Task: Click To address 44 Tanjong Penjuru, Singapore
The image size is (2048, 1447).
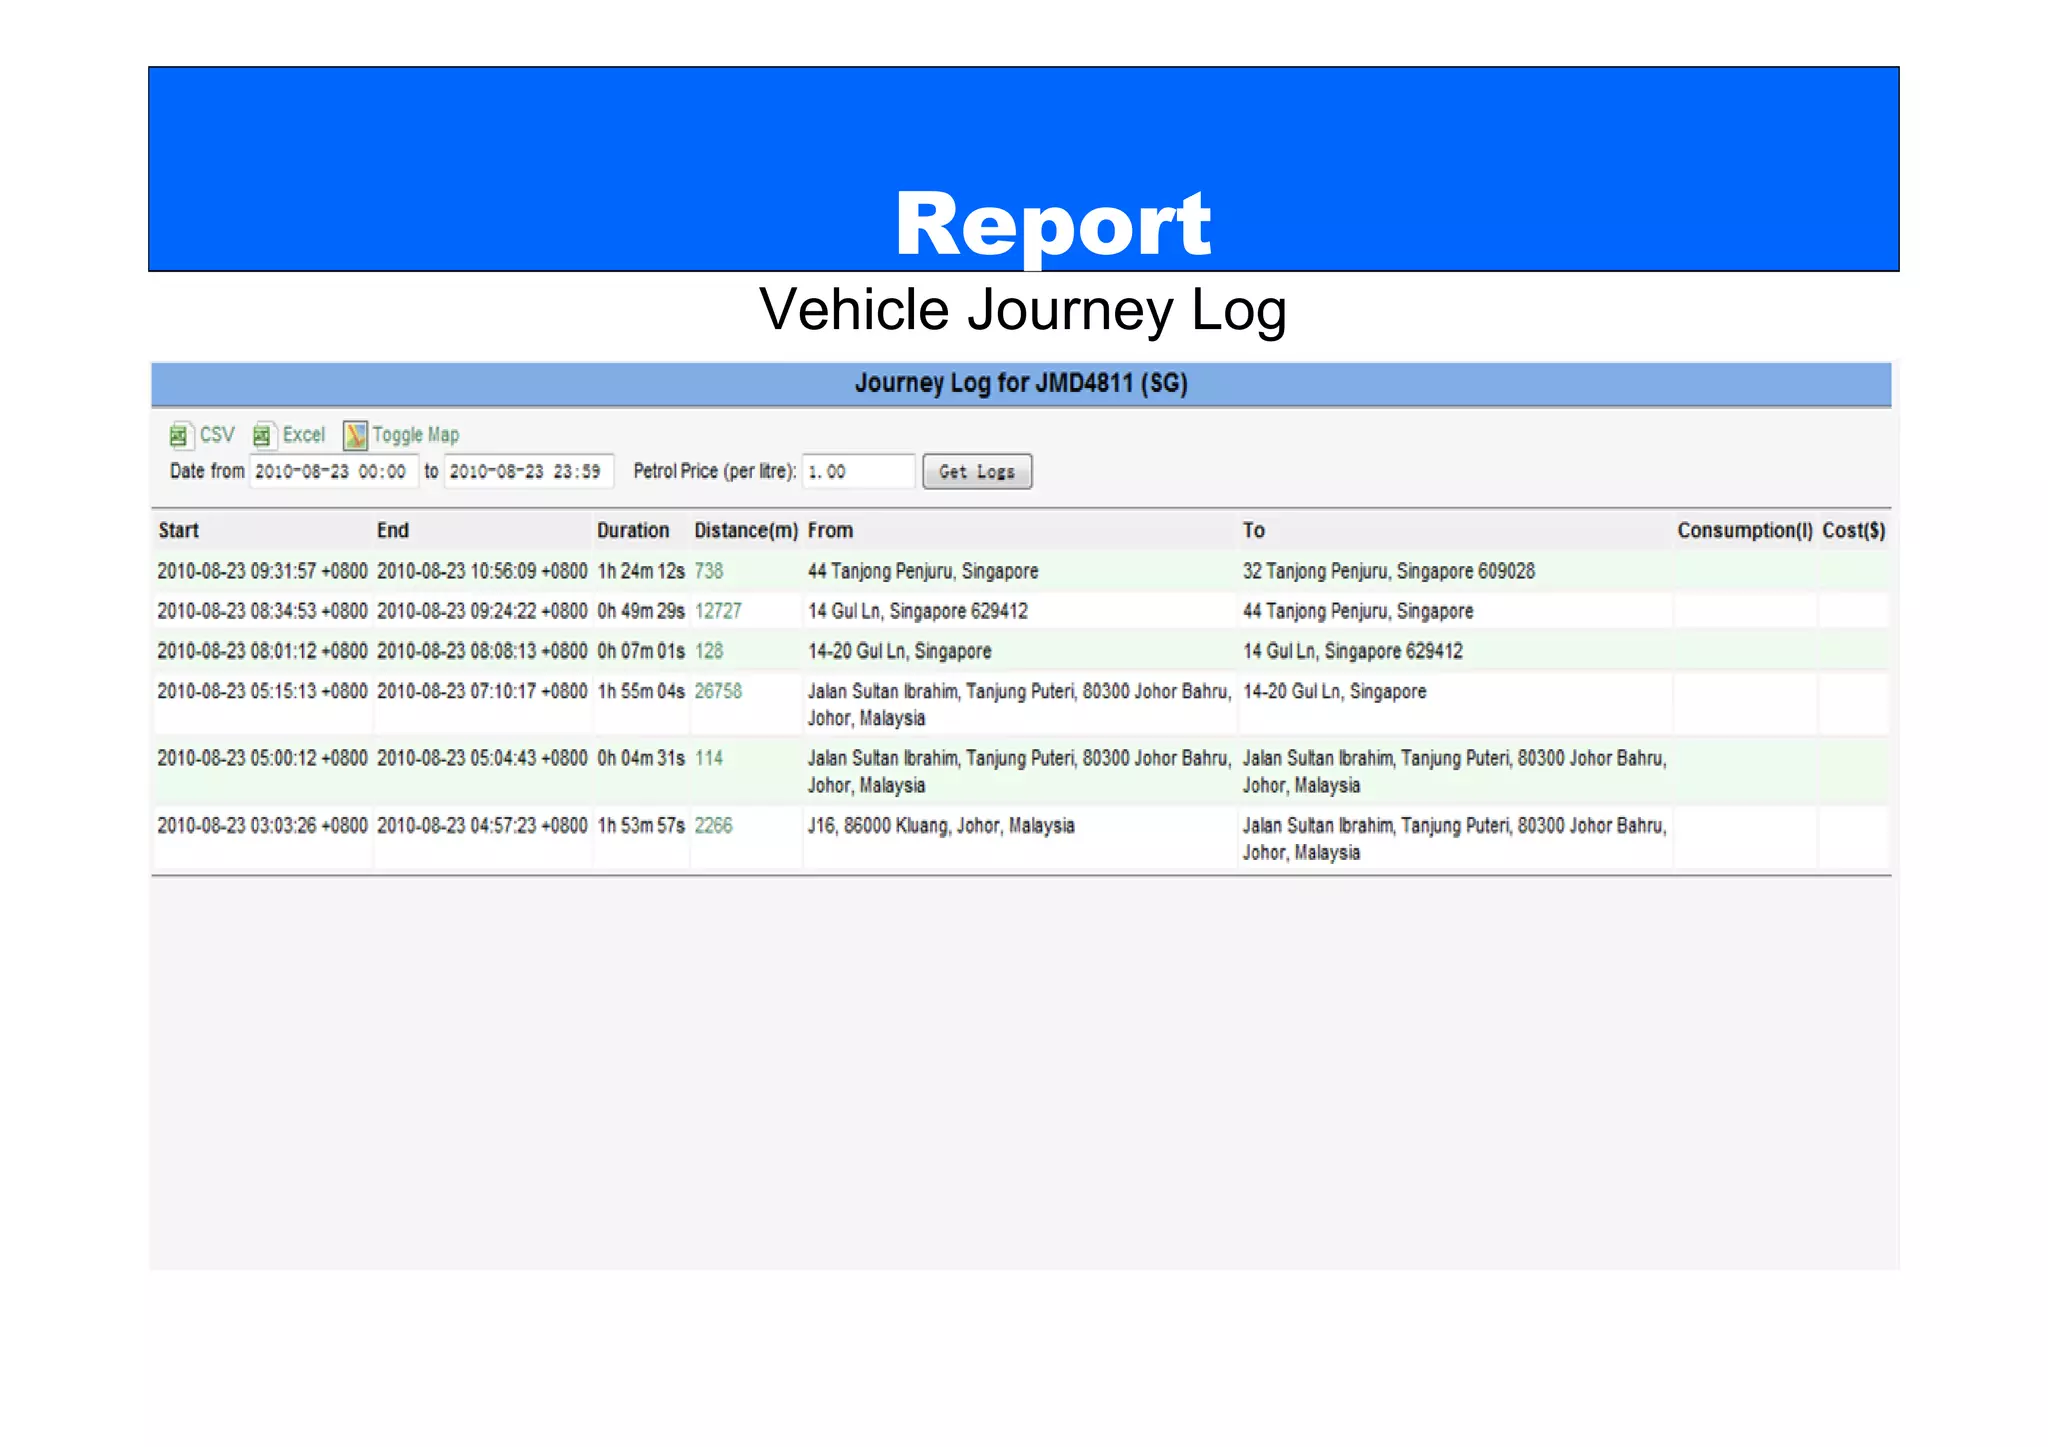Action: 1358,611
